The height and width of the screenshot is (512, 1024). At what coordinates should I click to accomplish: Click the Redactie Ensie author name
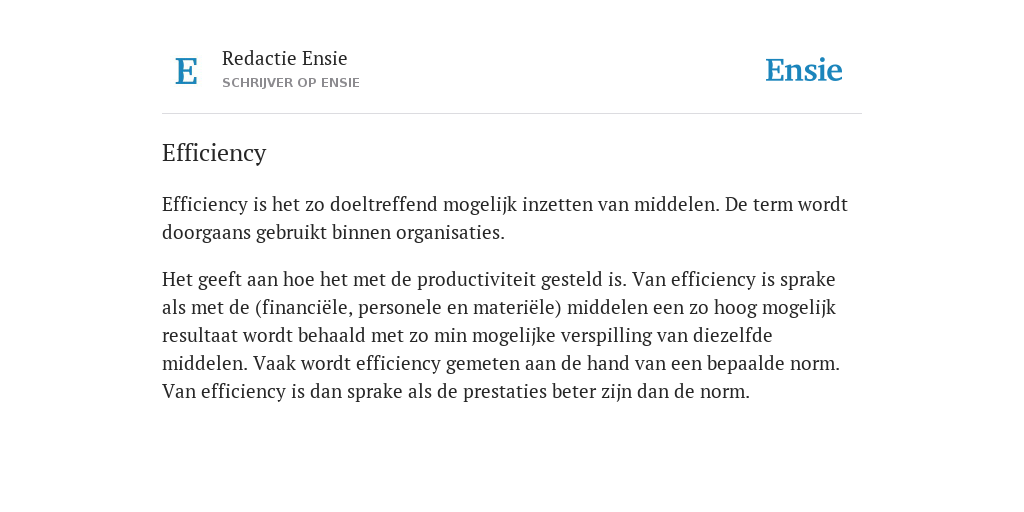click(285, 58)
